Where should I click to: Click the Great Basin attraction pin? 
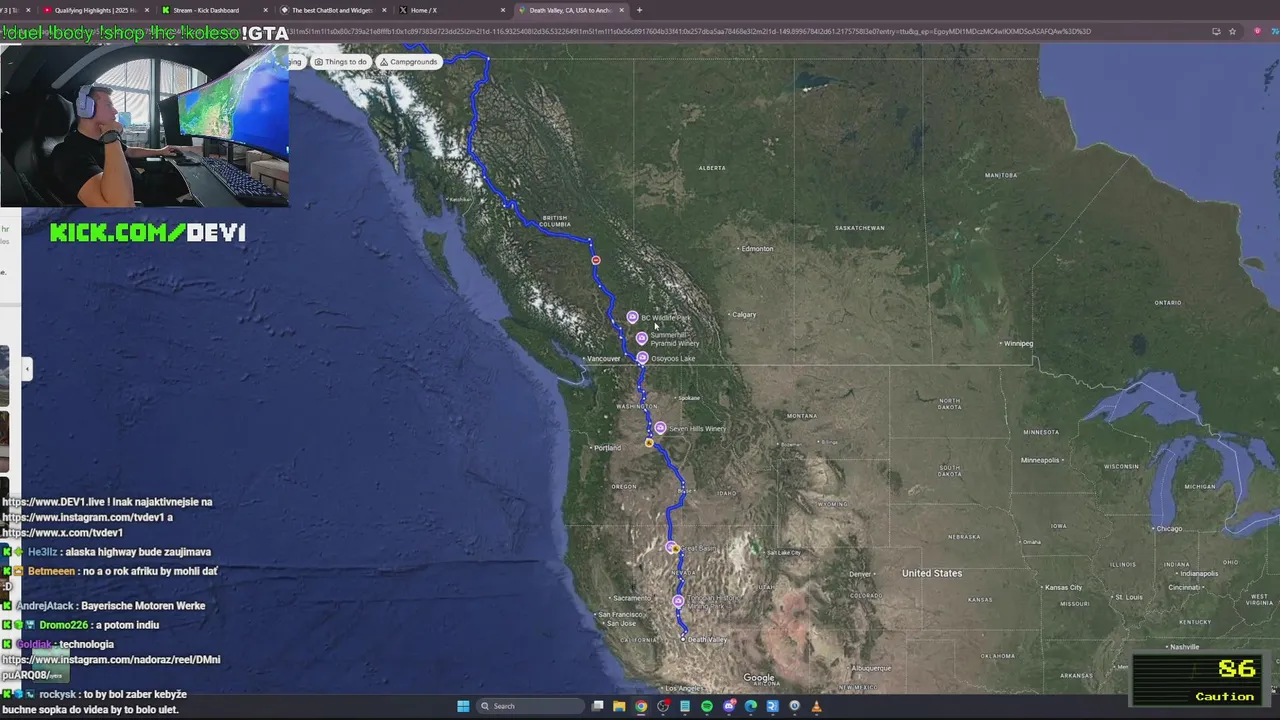click(672, 547)
